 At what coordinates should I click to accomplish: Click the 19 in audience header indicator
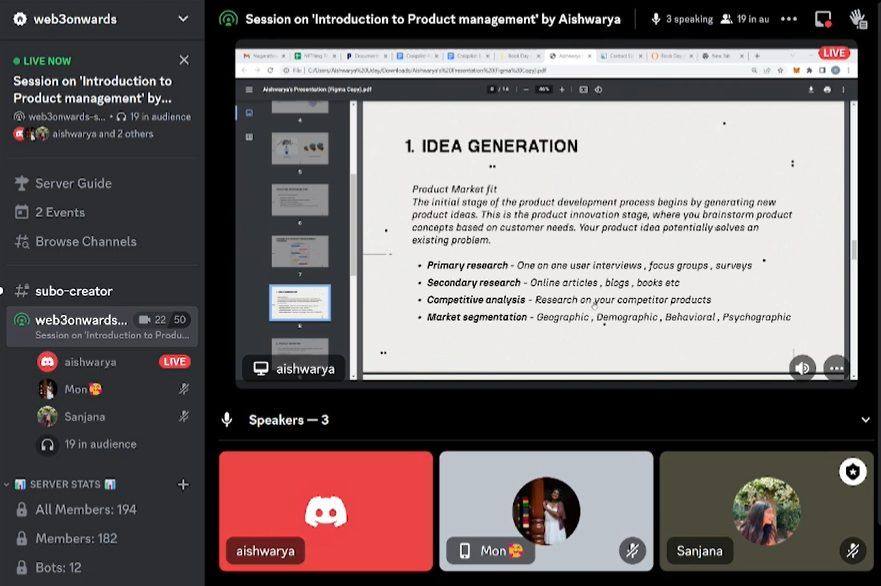point(746,19)
